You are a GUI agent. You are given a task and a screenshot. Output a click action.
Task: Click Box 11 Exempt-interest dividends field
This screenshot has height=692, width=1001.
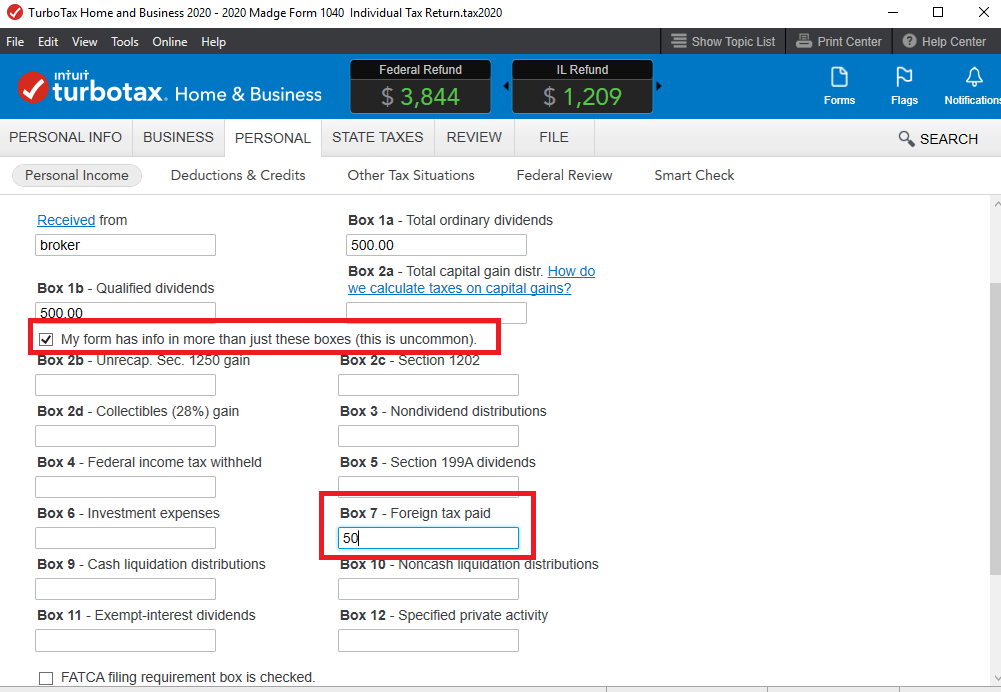point(125,640)
